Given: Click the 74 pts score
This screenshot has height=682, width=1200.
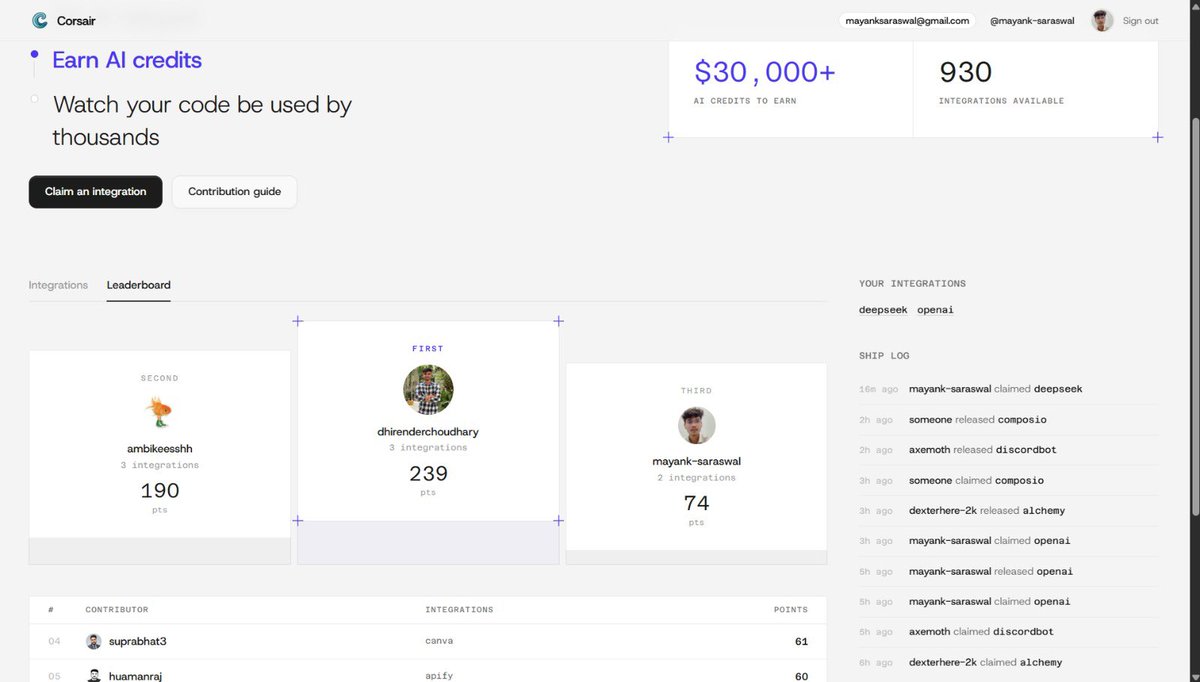Looking at the screenshot, I should [x=696, y=503].
